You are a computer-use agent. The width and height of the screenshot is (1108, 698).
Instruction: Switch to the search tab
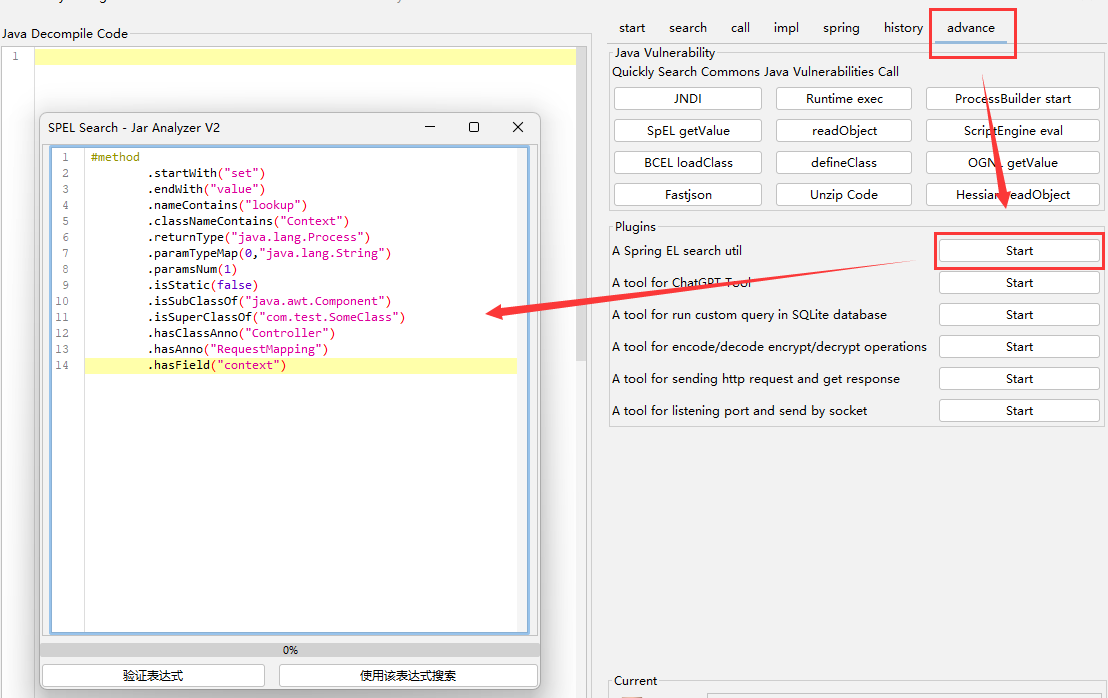coord(687,28)
